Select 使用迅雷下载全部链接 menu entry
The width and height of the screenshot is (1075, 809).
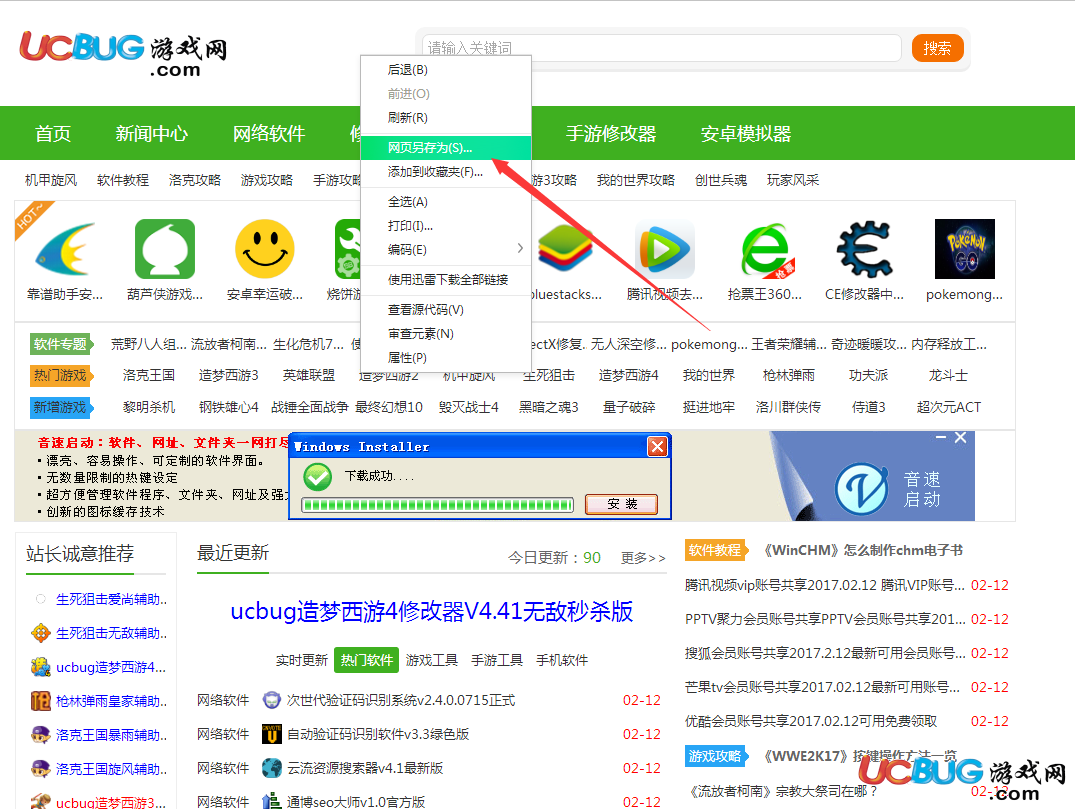tap(446, 280)
